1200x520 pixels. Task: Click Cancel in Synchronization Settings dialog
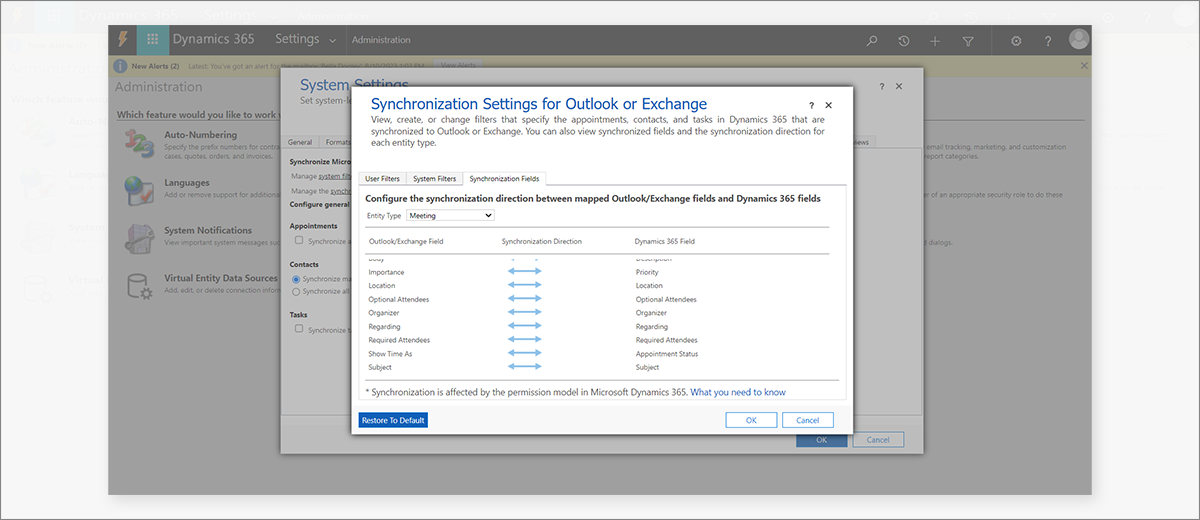[x=808, y=420]
